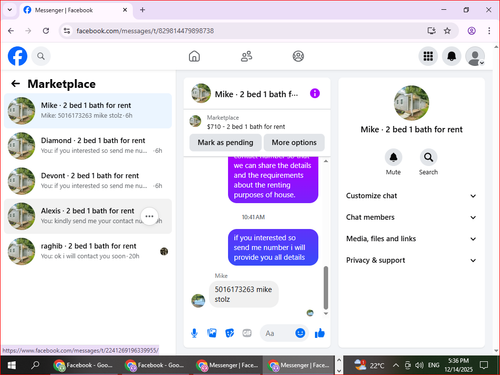Viewport: 500px width, 375px height.
Task: Open Alexis 2 bed 1 bath conversation
Action: pyautogui.click(x=88, y=216)
